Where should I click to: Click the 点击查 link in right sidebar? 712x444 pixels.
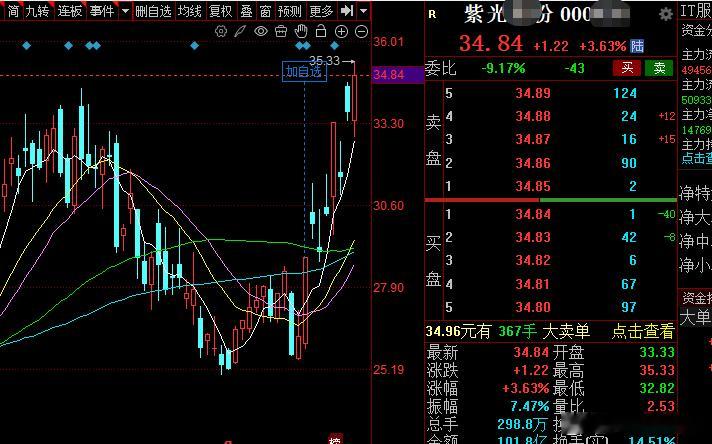697,158
